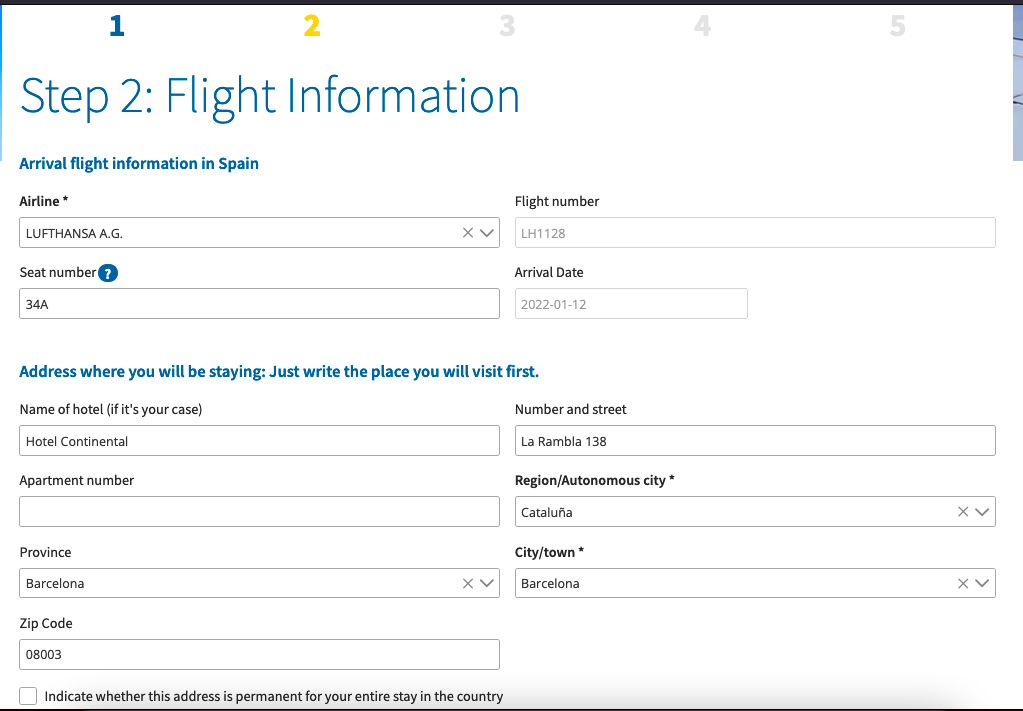Open the Airline dropdown arrow

pyautogui.click(x=487, y=233)
